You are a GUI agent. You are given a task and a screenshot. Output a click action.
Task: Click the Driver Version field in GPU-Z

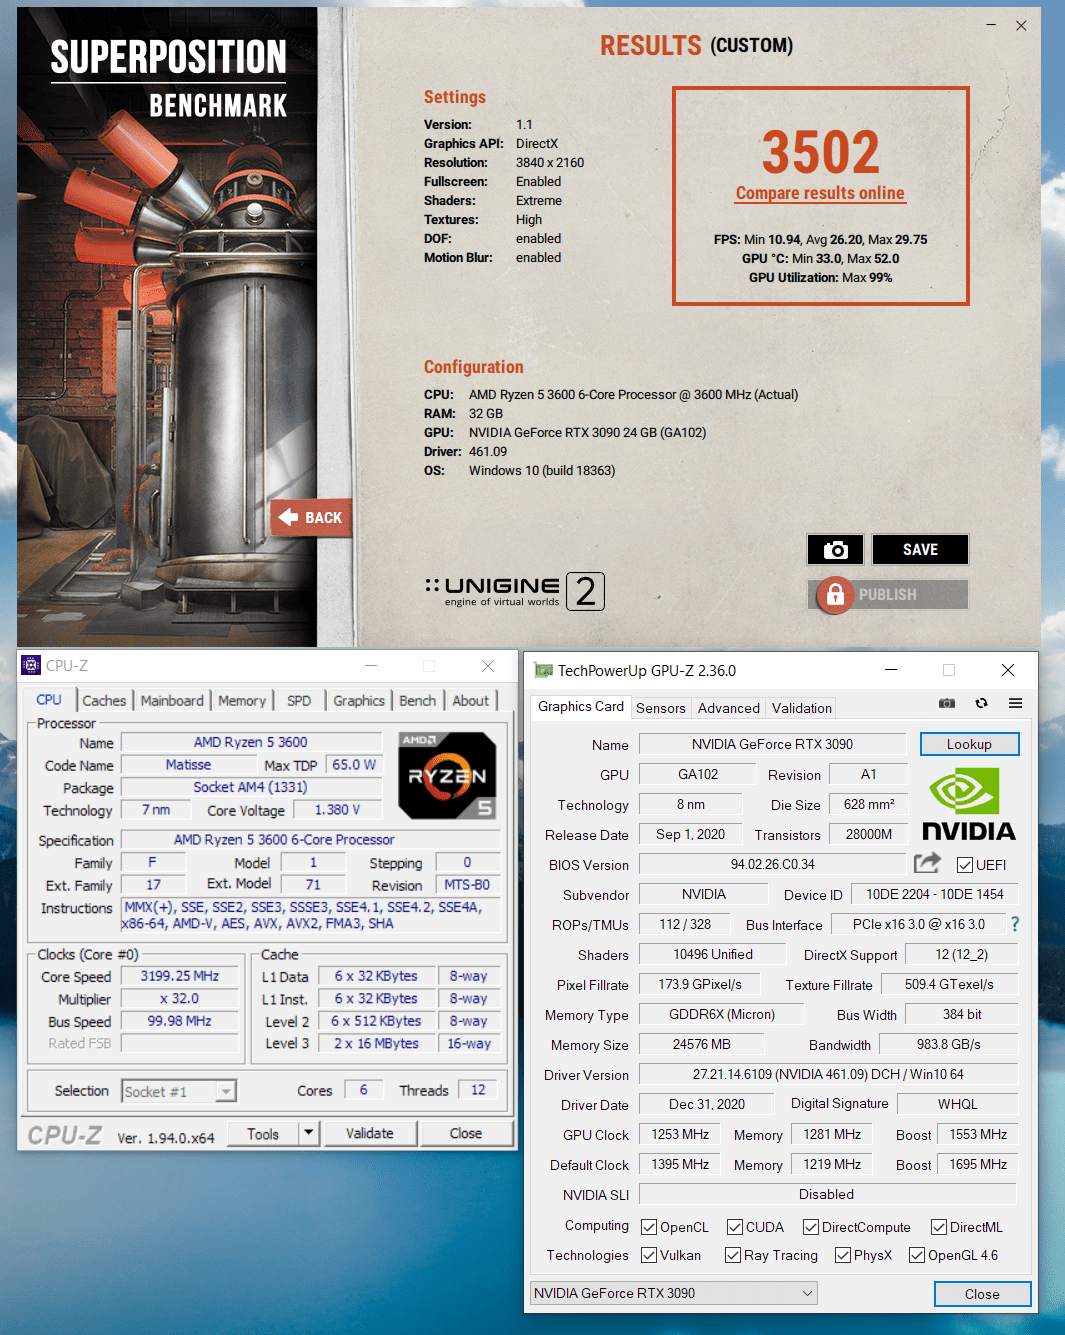(x=828, y=1074)
